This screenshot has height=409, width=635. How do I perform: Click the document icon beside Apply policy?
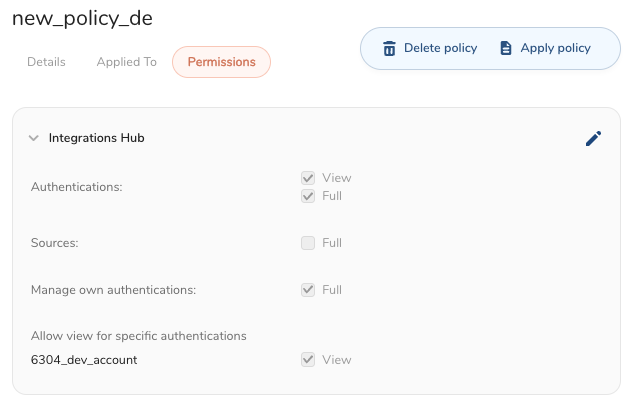coord(506,48)
